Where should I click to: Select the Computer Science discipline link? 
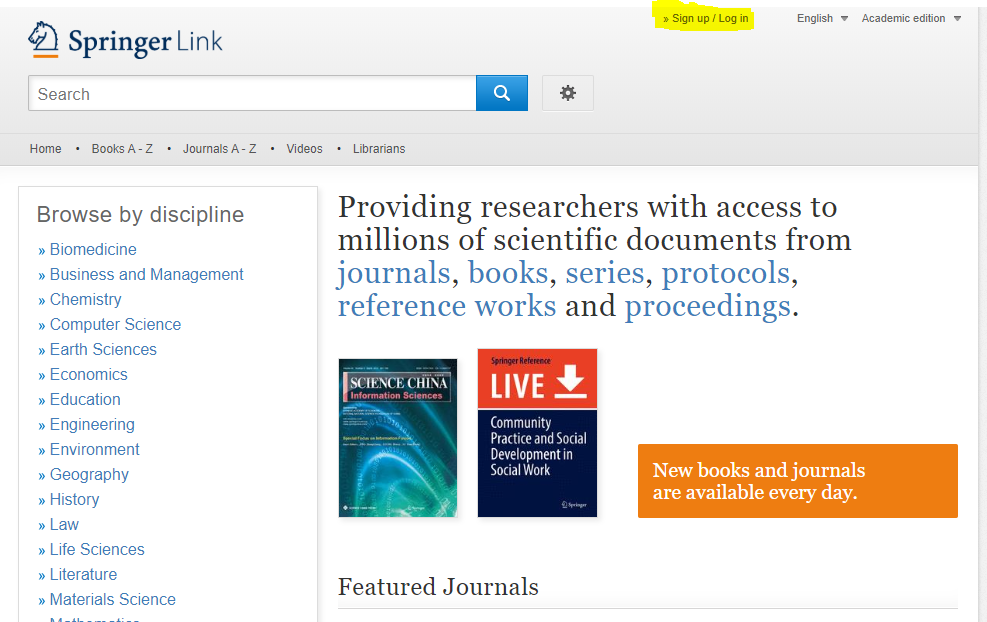coord(115,325)
